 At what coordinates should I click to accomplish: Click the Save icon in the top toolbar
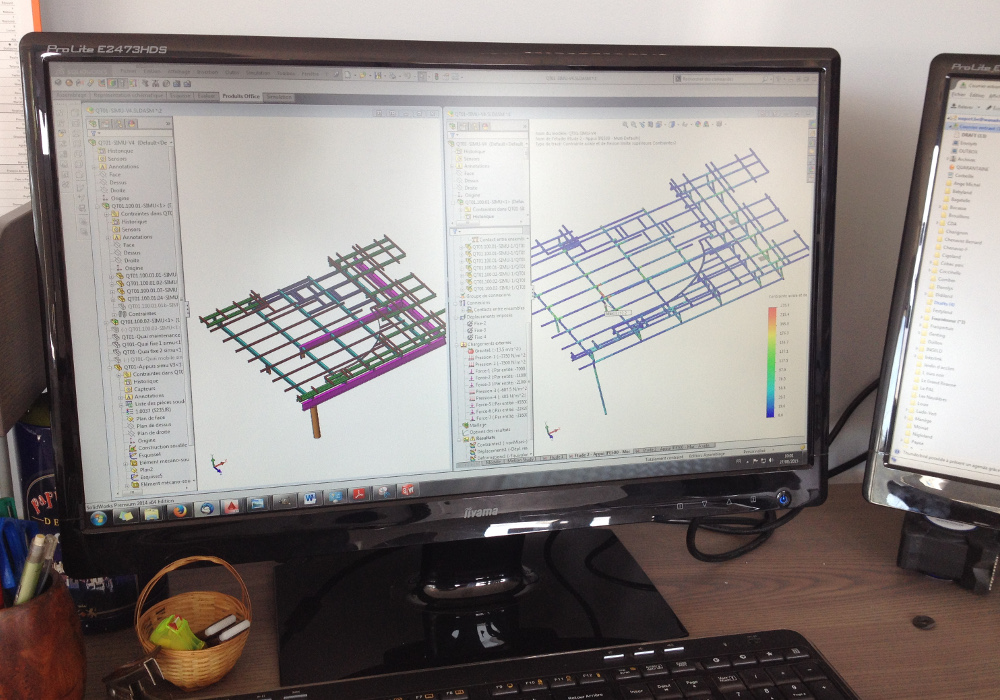click(x=378, y=76)
